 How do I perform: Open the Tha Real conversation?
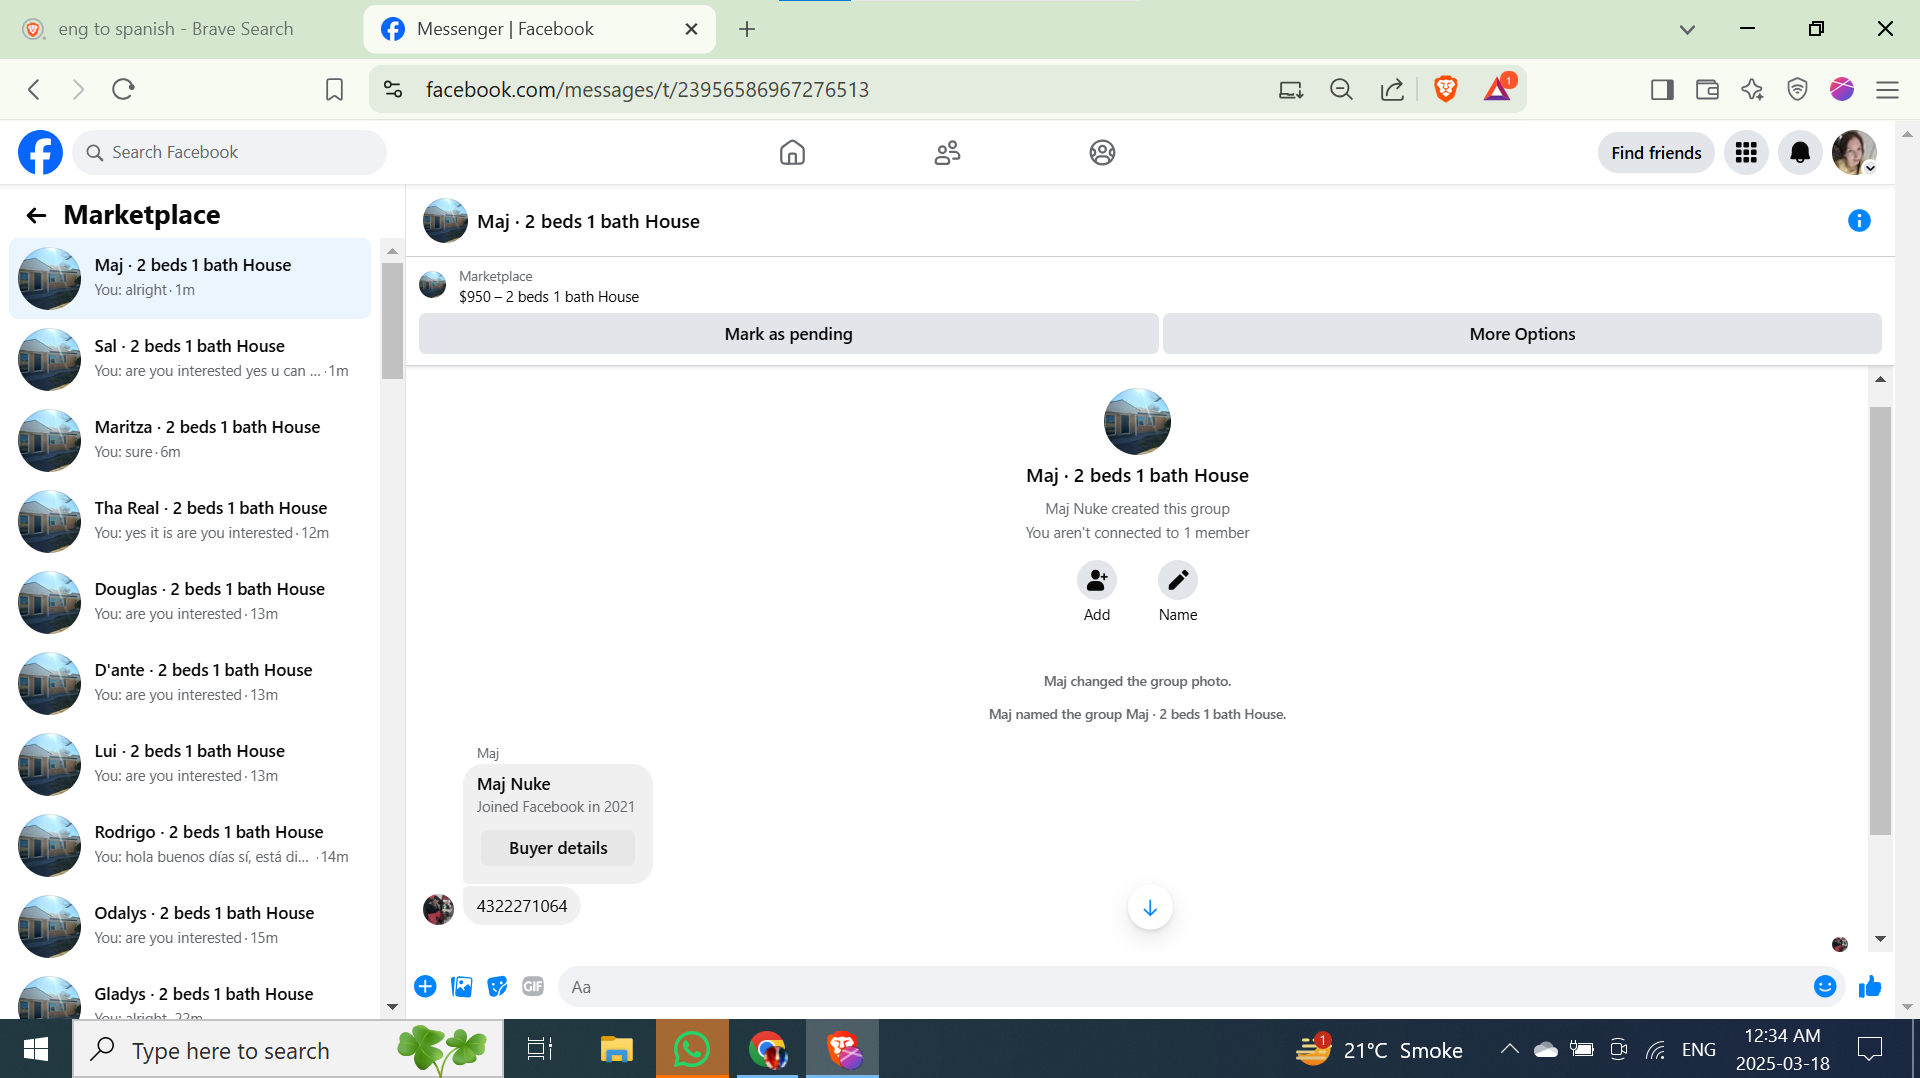click(x=190, y=521)
